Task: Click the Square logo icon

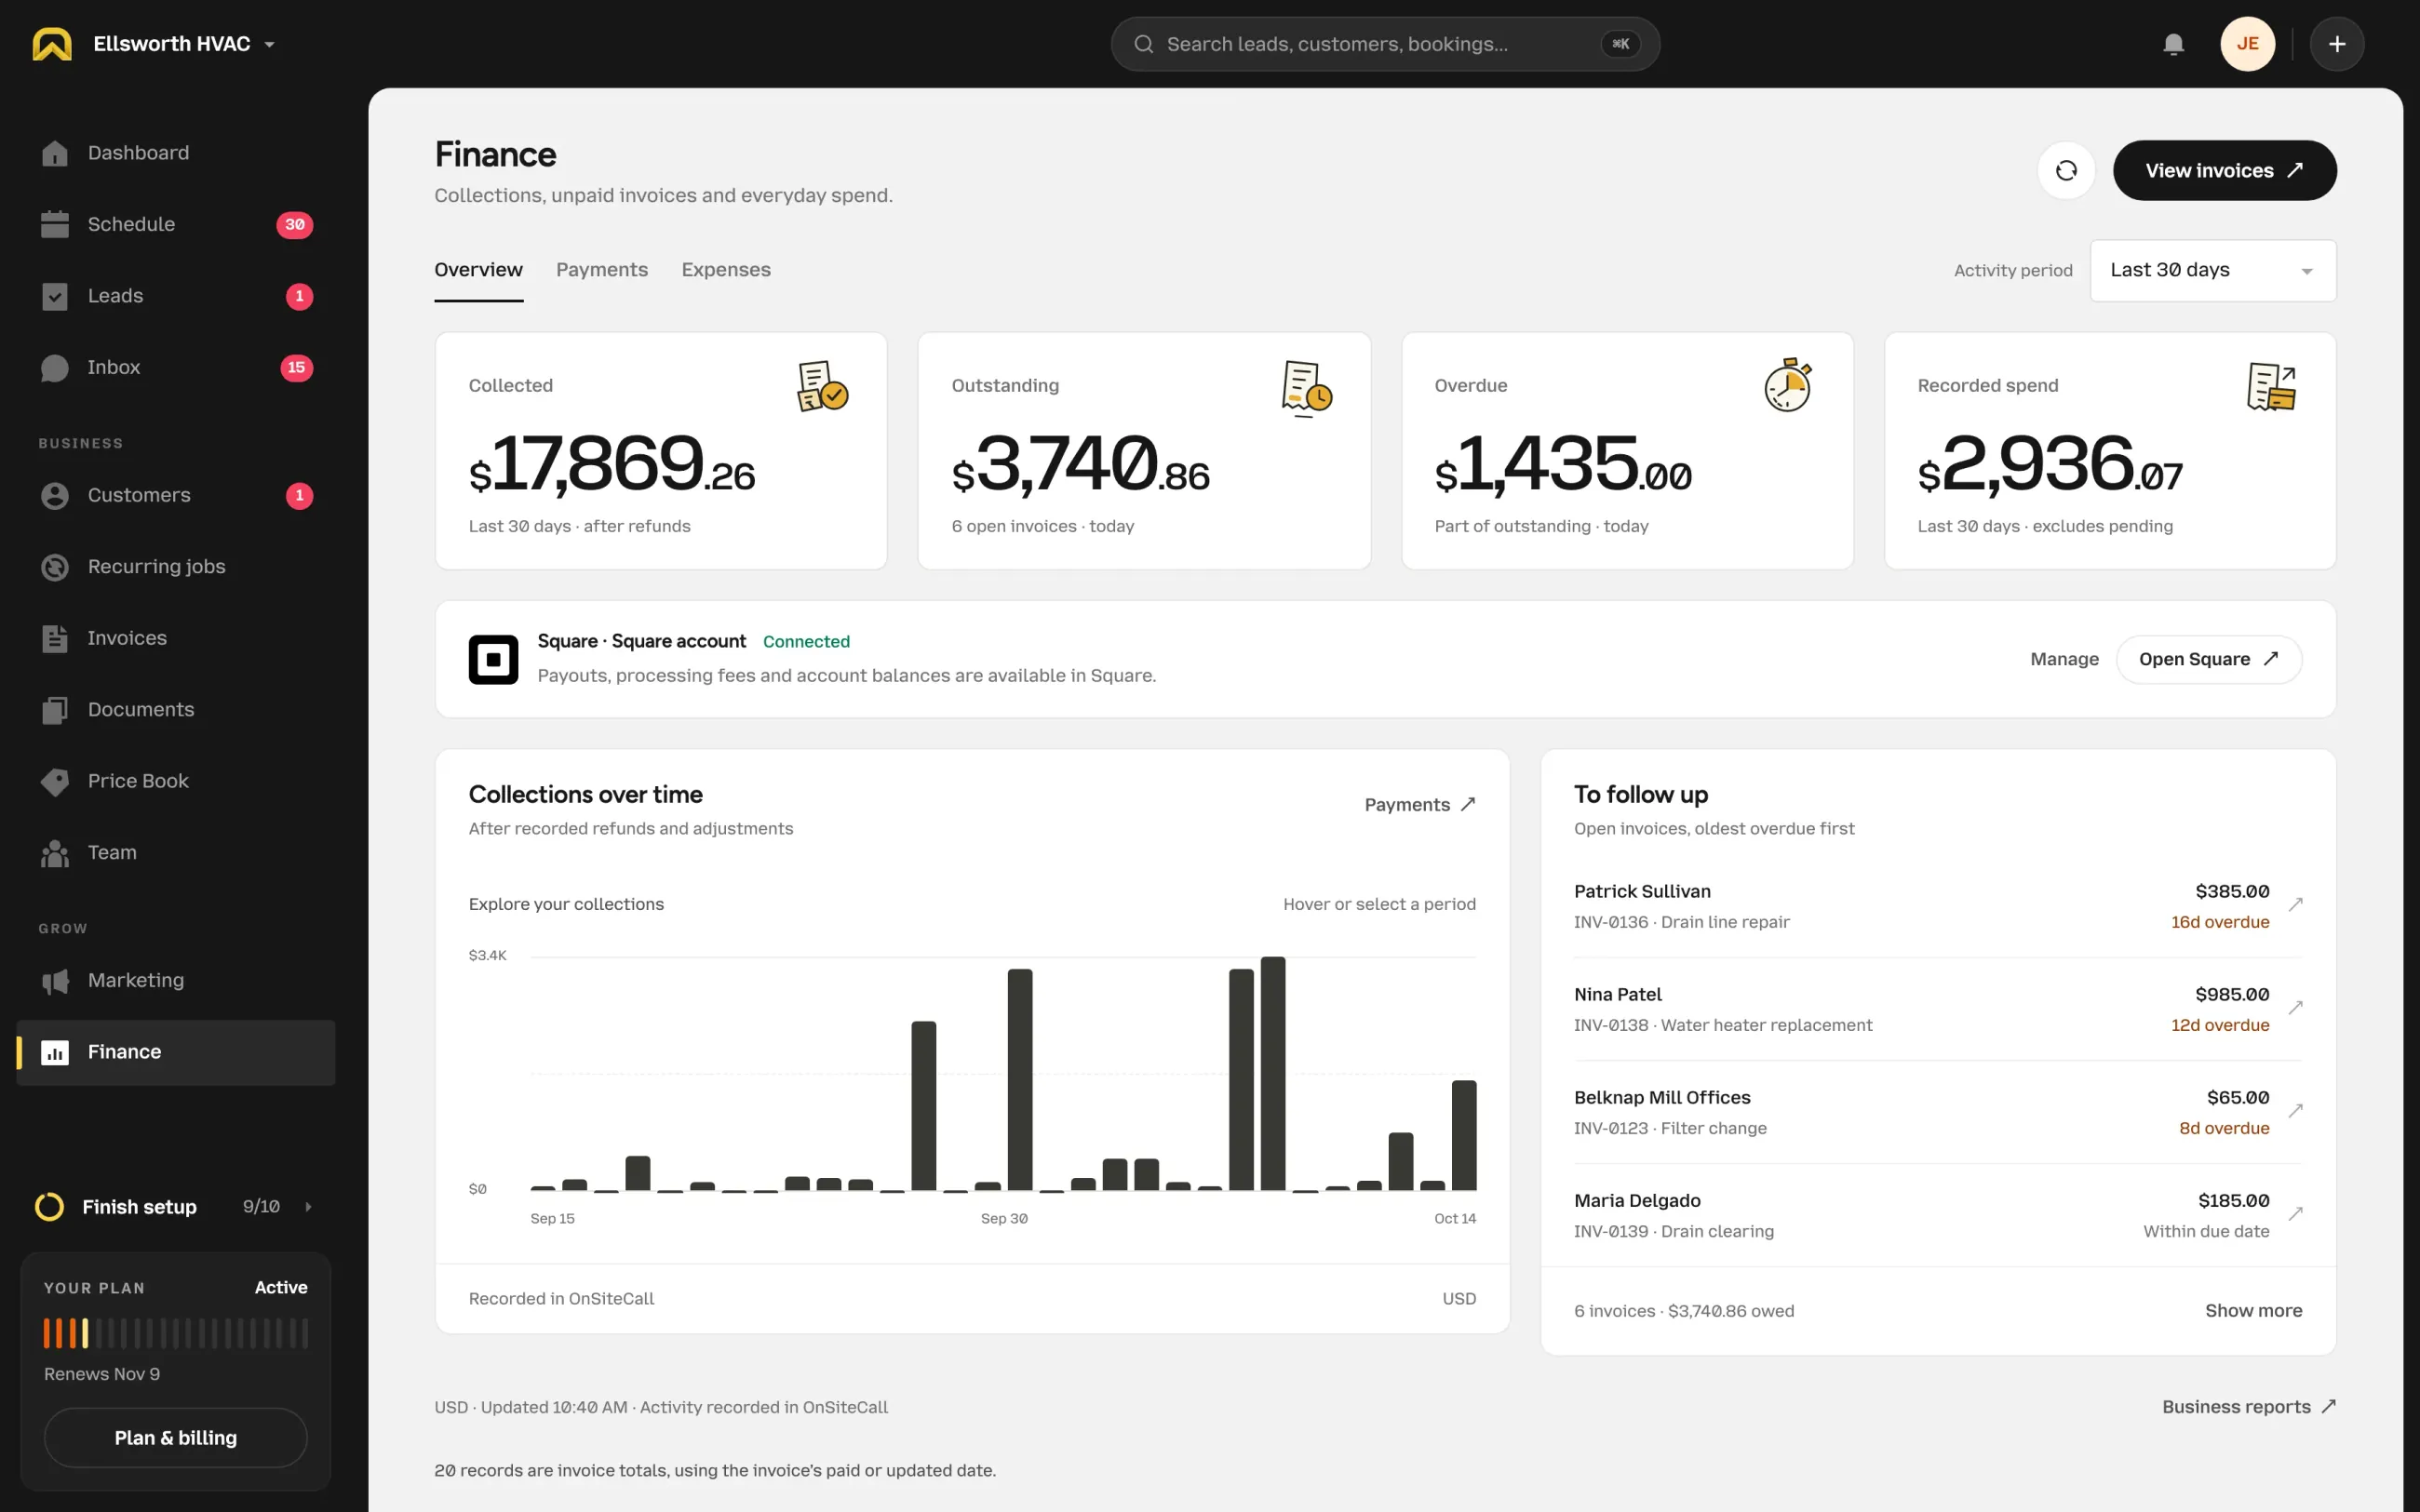Action: pos(493,660)
